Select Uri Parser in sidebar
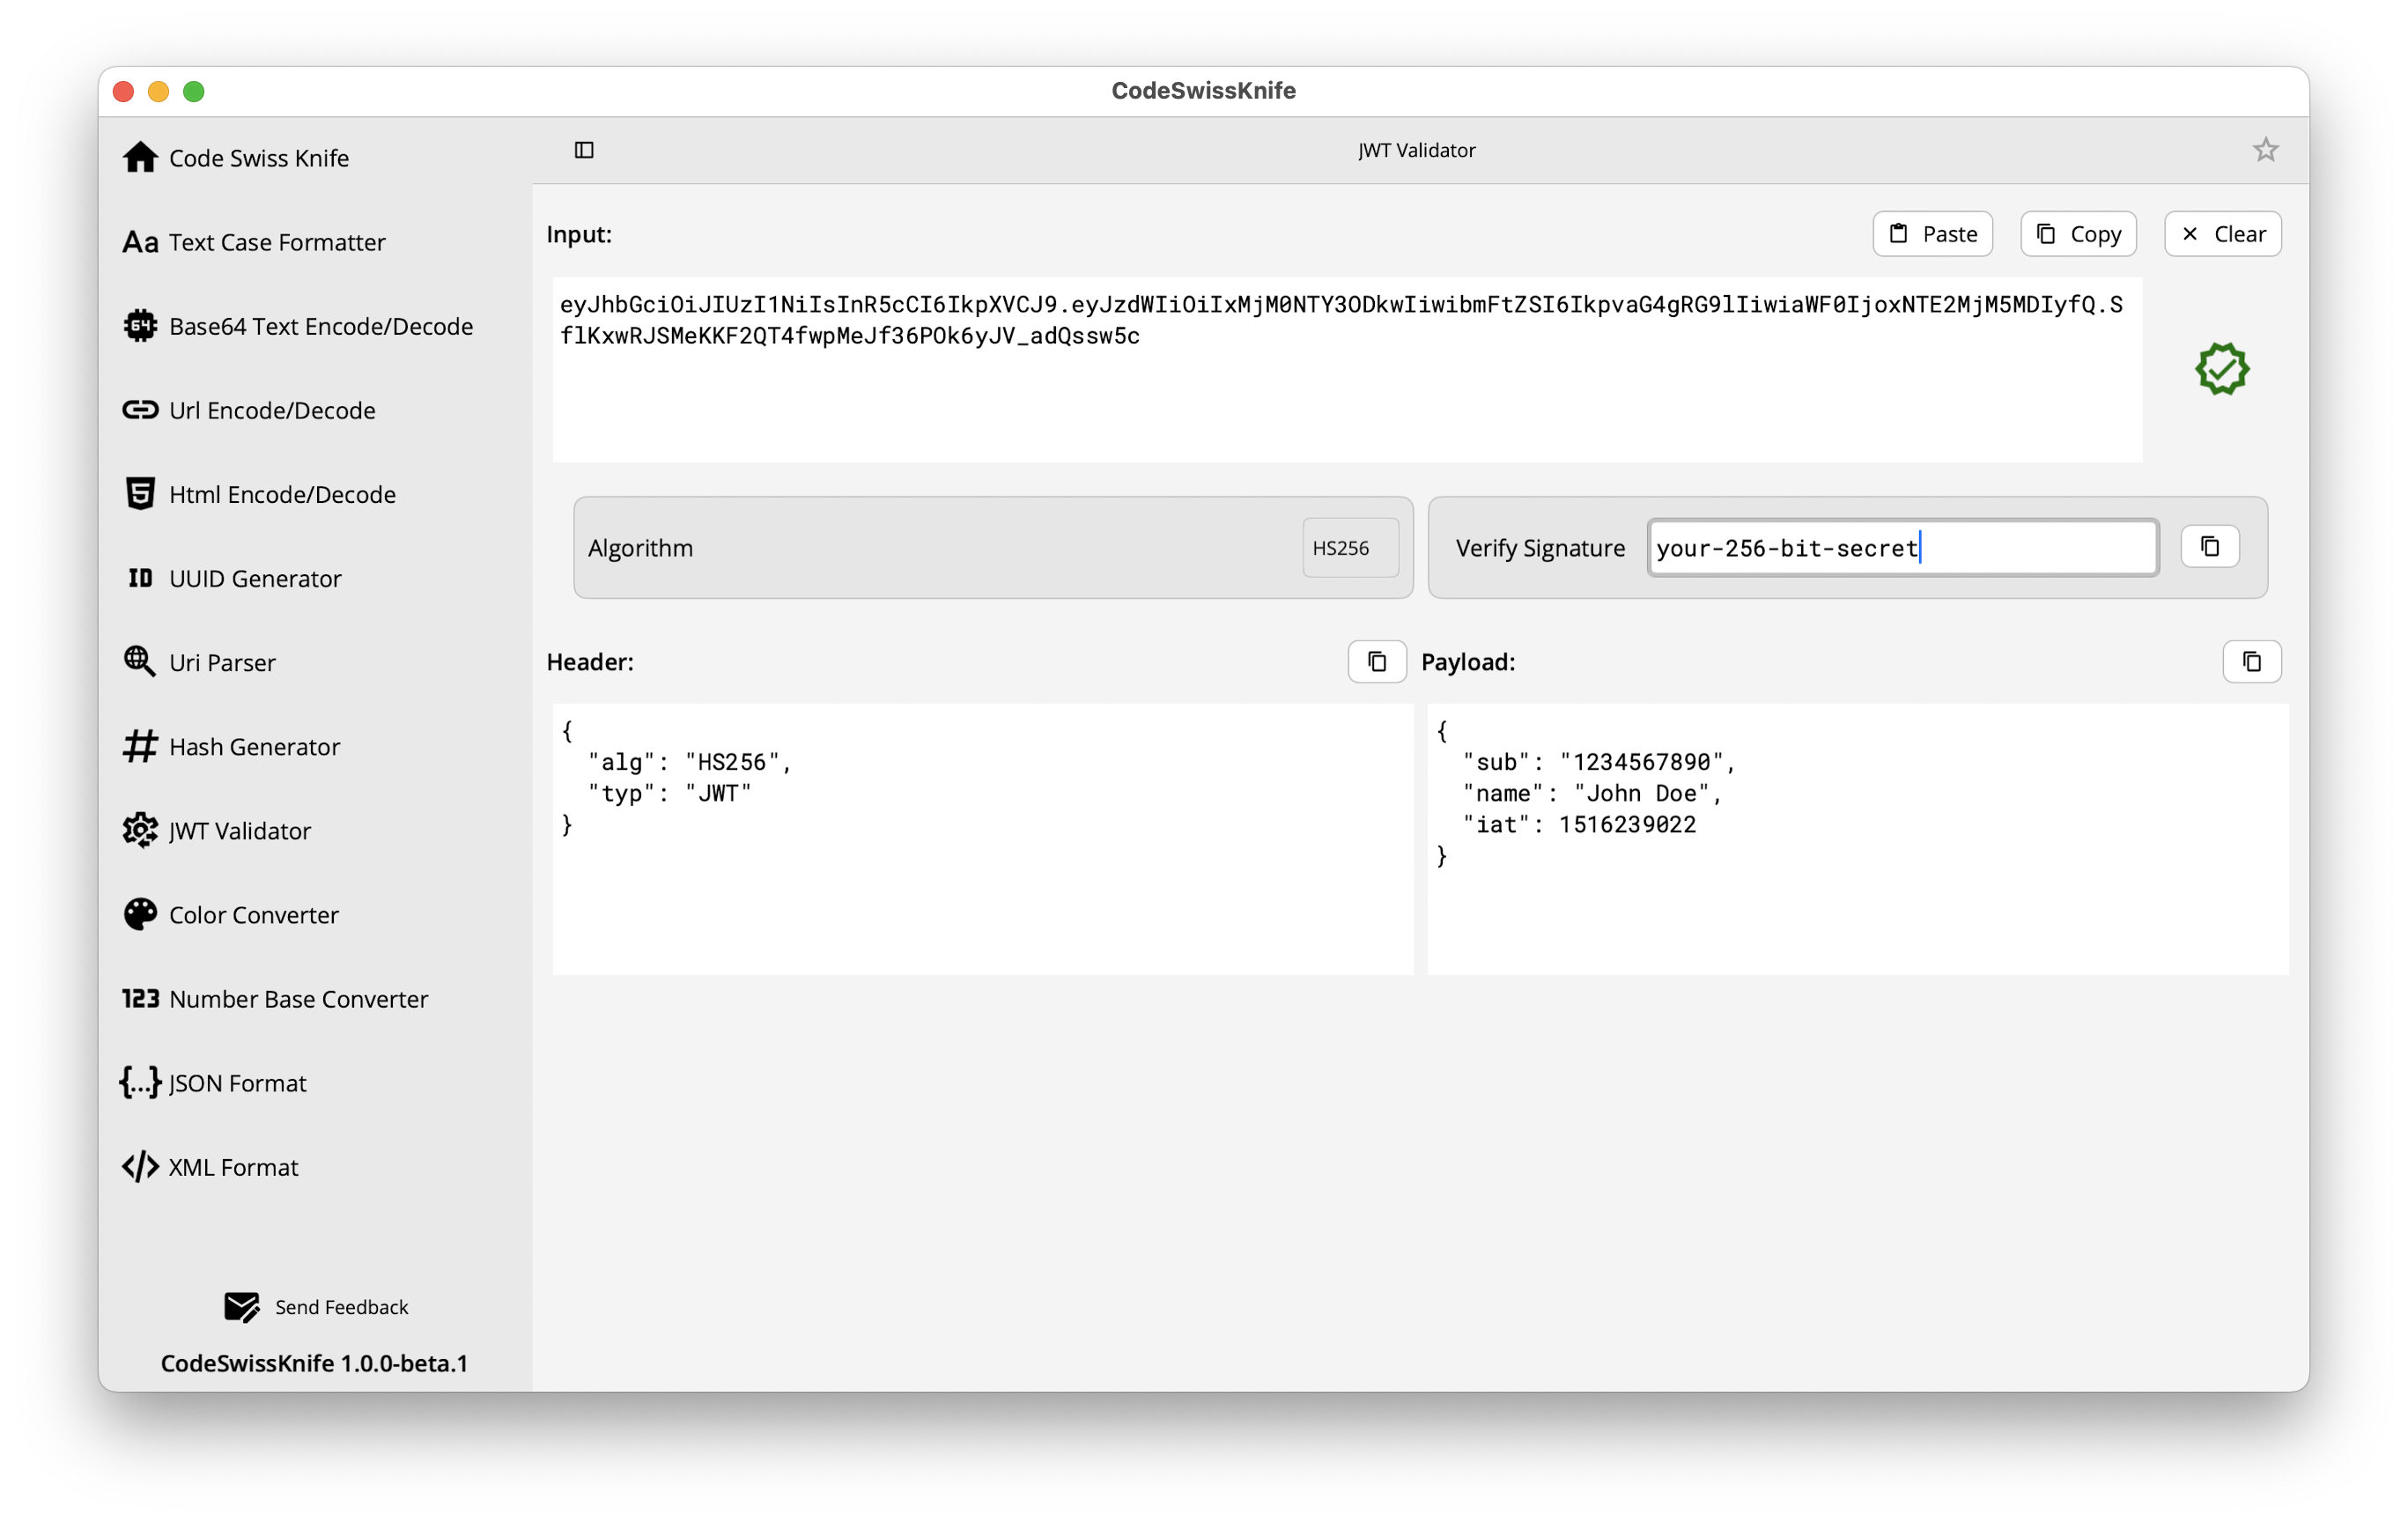Image resolution: width=2408 pixels, height=1522 pixels. pos(222,662)
